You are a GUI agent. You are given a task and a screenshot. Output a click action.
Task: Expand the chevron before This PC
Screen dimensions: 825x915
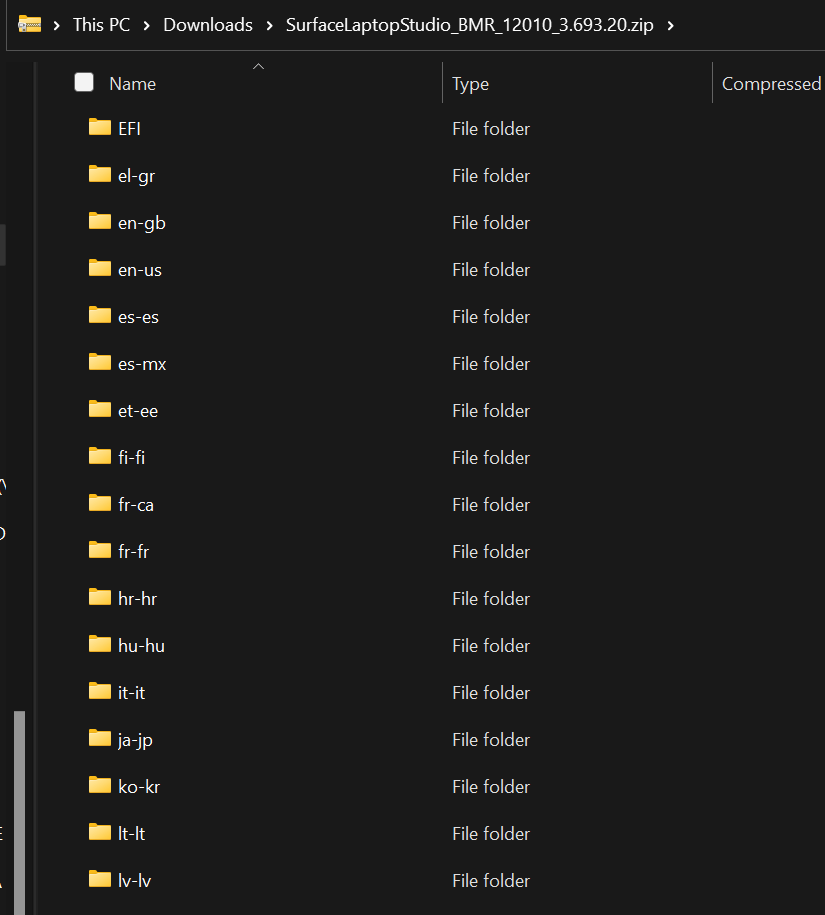[57, 26]
